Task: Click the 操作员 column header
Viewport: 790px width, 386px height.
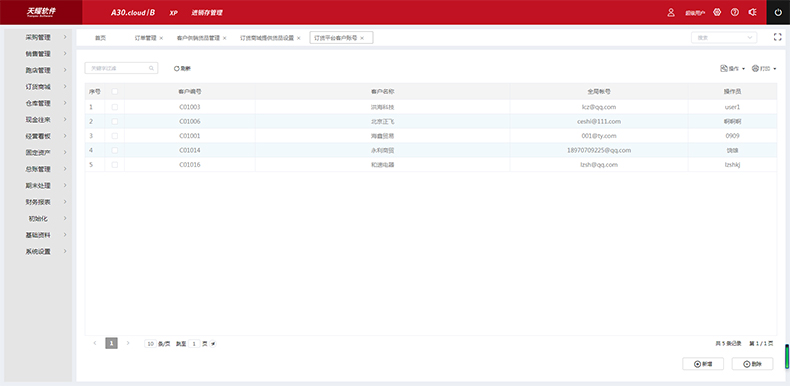Action: [x=732, y=92]
